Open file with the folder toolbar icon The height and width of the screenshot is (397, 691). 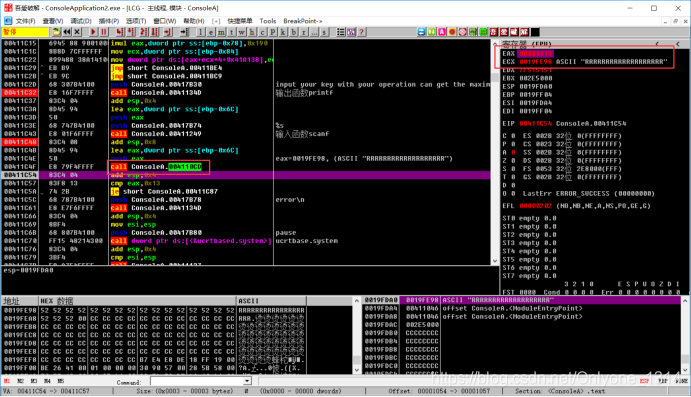pyautogui.click(x=56, y=32)
